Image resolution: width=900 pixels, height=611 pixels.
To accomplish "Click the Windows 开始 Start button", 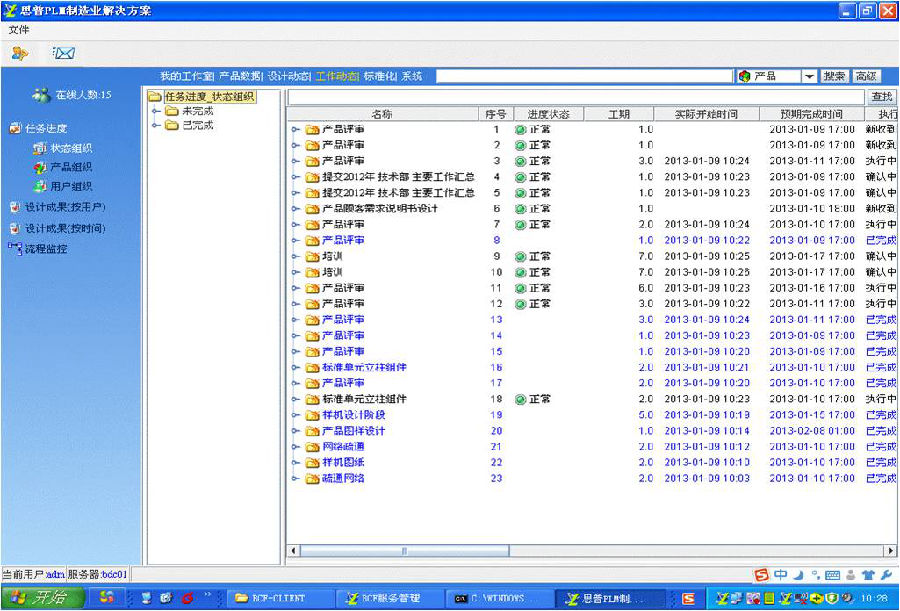I will pyautogui.click(x=43, y=598).
